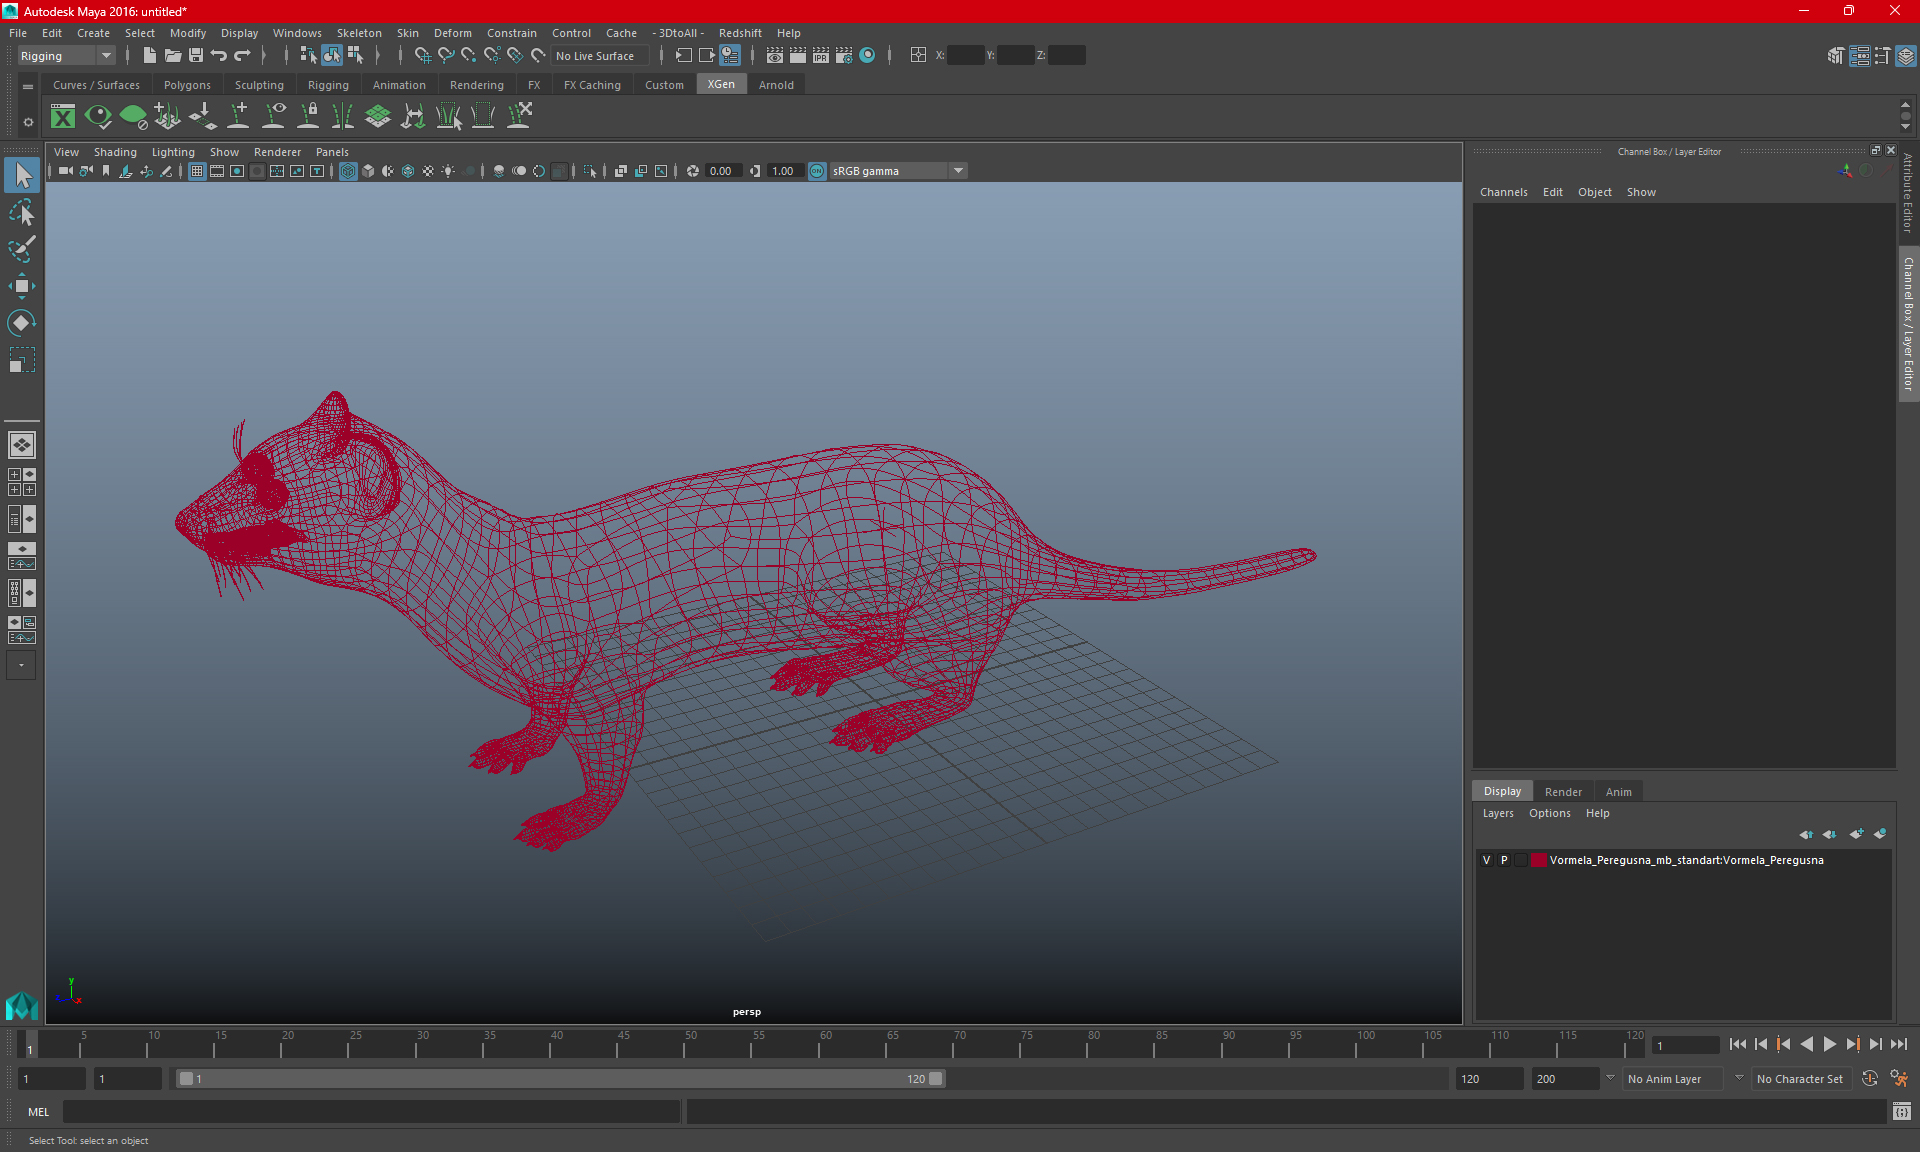
Task: Open viewport Shading menu
Action: [115, 152]
